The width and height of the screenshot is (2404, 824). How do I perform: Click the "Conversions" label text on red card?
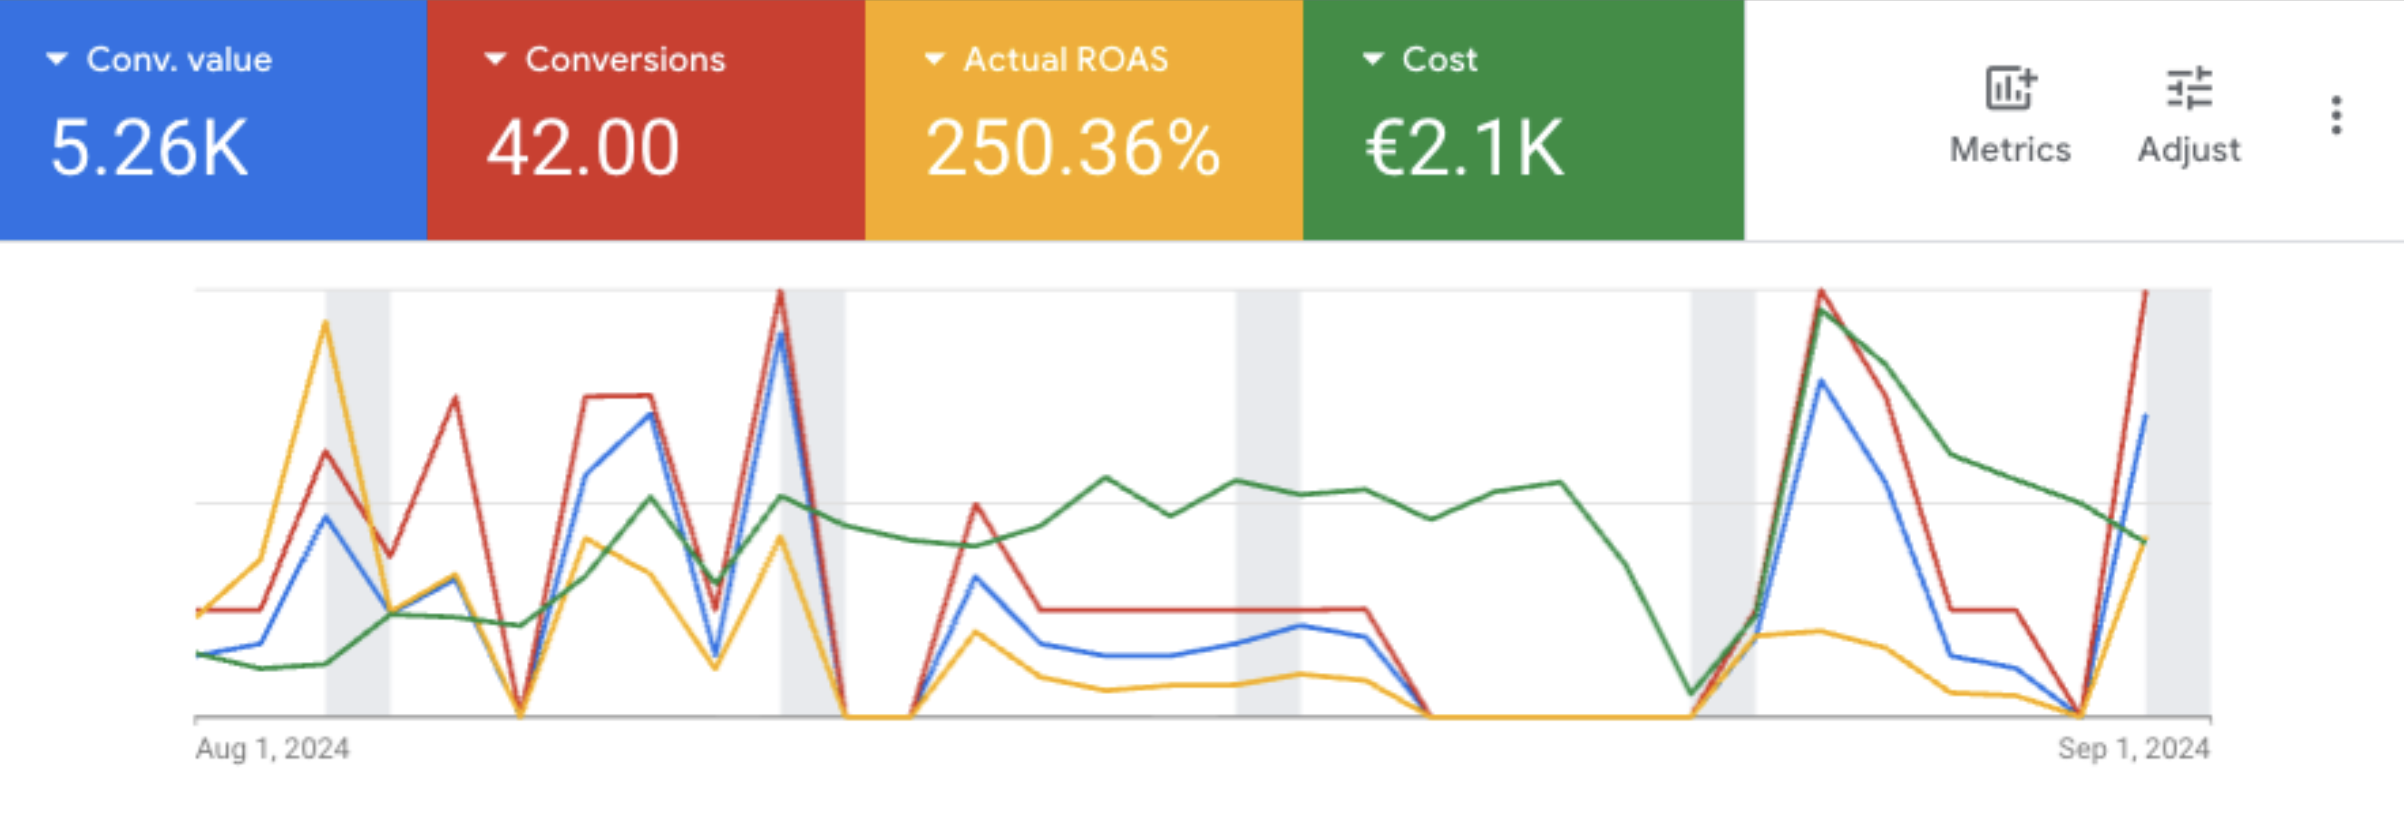625,60
